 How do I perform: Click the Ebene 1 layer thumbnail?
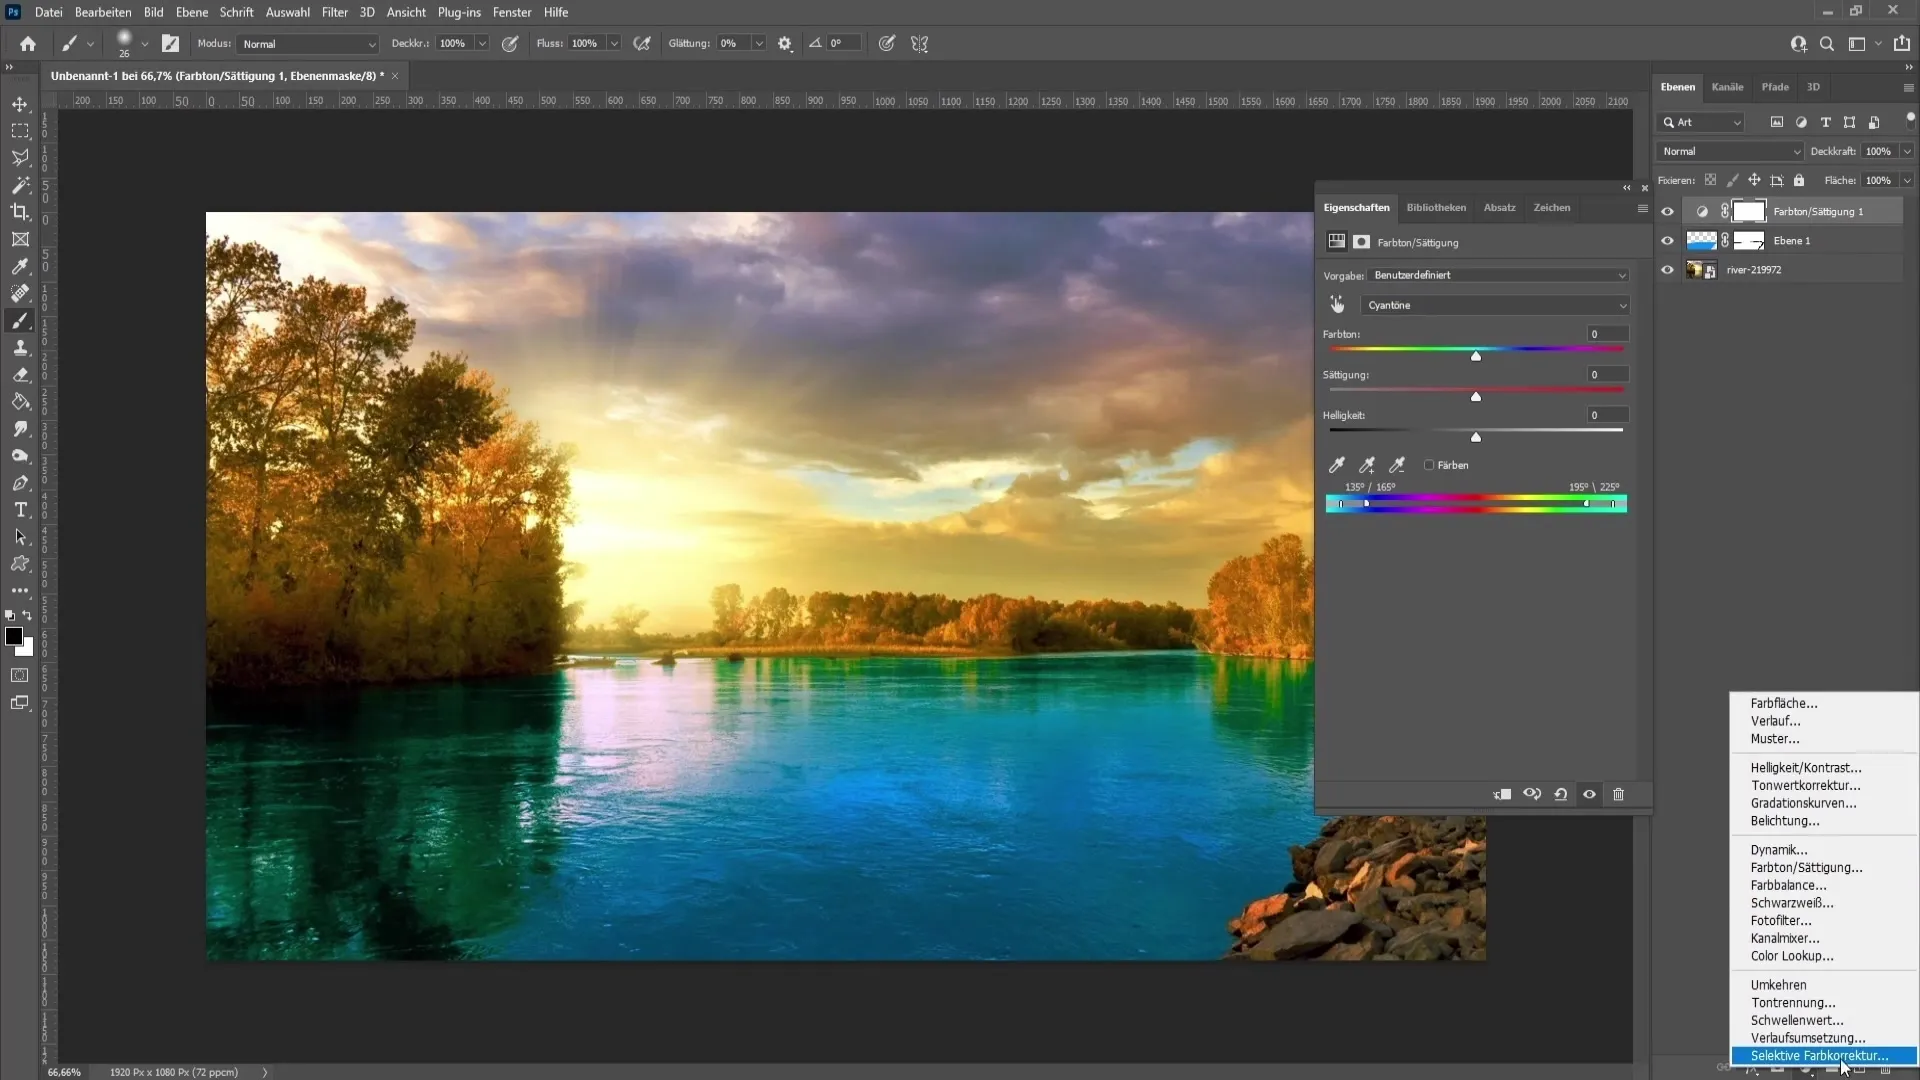[1701, 240]
